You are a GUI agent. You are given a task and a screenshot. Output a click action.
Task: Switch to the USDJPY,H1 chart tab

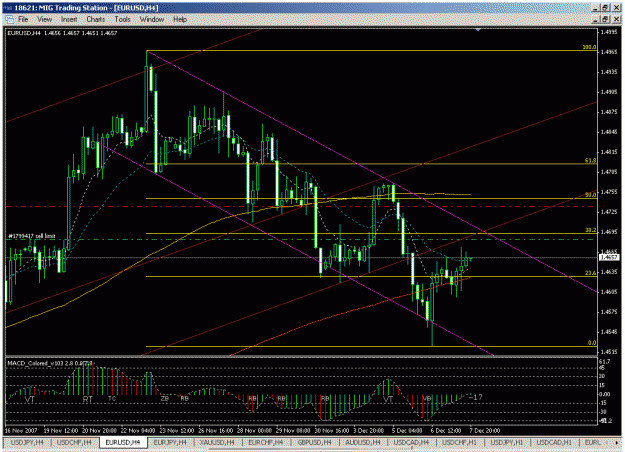click(x=507, y=442)
